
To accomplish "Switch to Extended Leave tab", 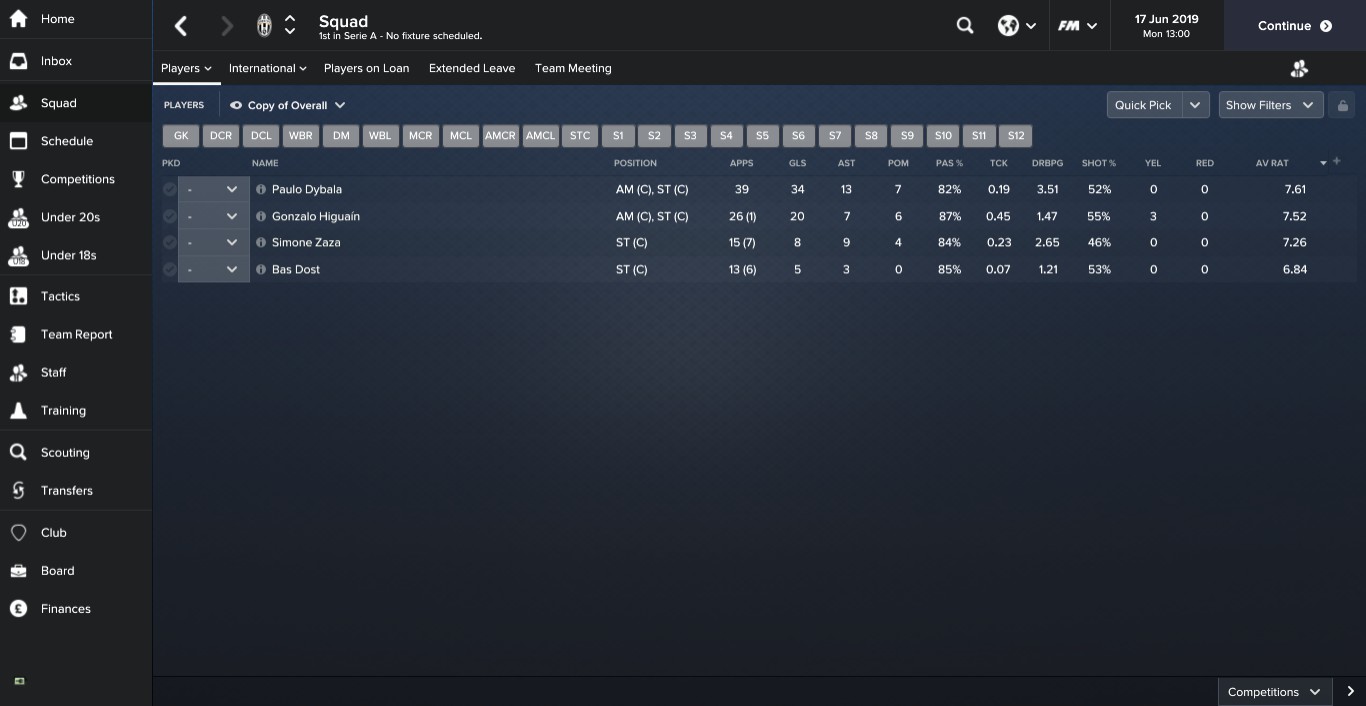I will 472,68.
